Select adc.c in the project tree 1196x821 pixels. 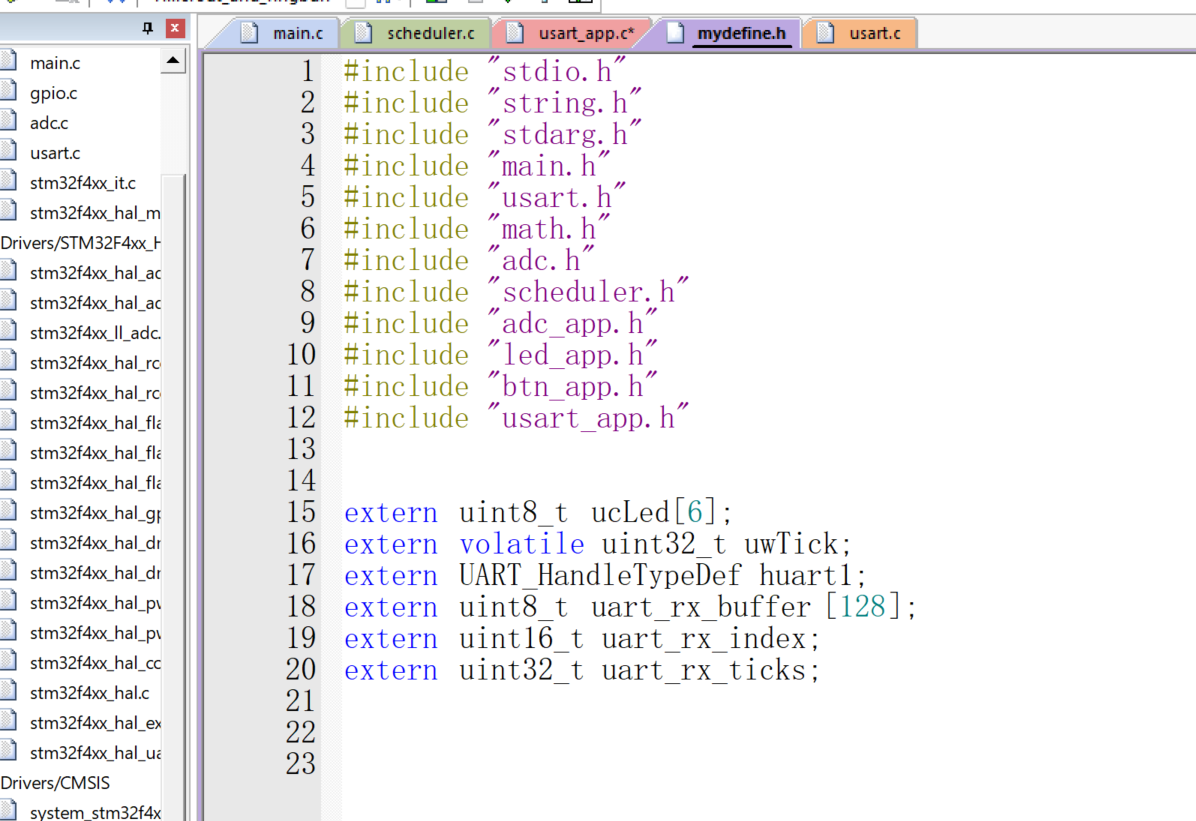(49, 123)
